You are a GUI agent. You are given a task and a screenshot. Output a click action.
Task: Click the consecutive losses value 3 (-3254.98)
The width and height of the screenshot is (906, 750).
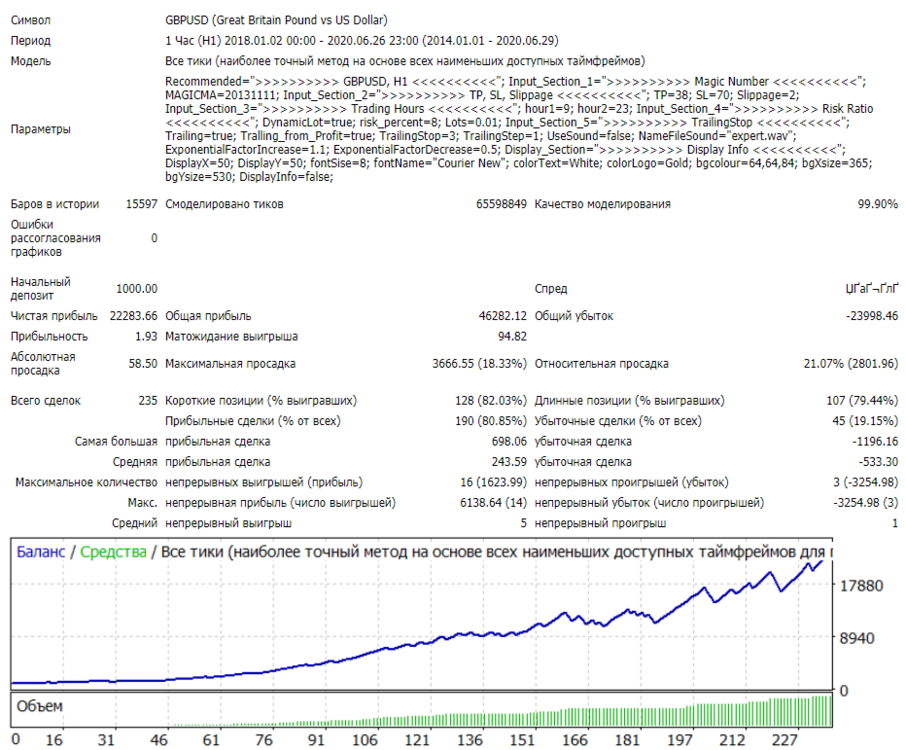pos(866,482)
